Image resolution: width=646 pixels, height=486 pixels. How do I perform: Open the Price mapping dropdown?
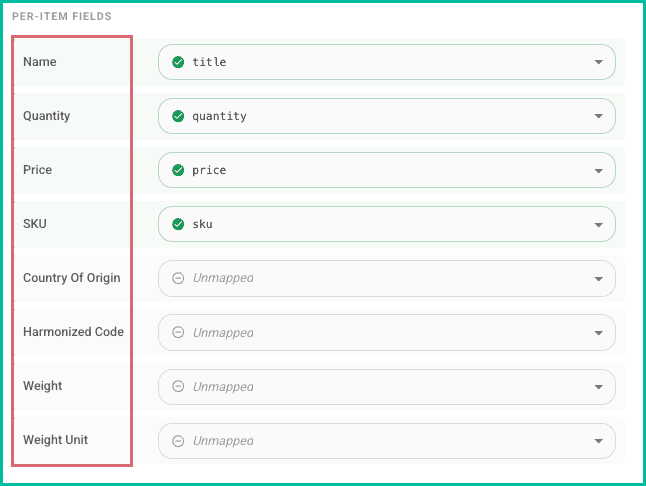pyautogui.click(x=386, y=170)
